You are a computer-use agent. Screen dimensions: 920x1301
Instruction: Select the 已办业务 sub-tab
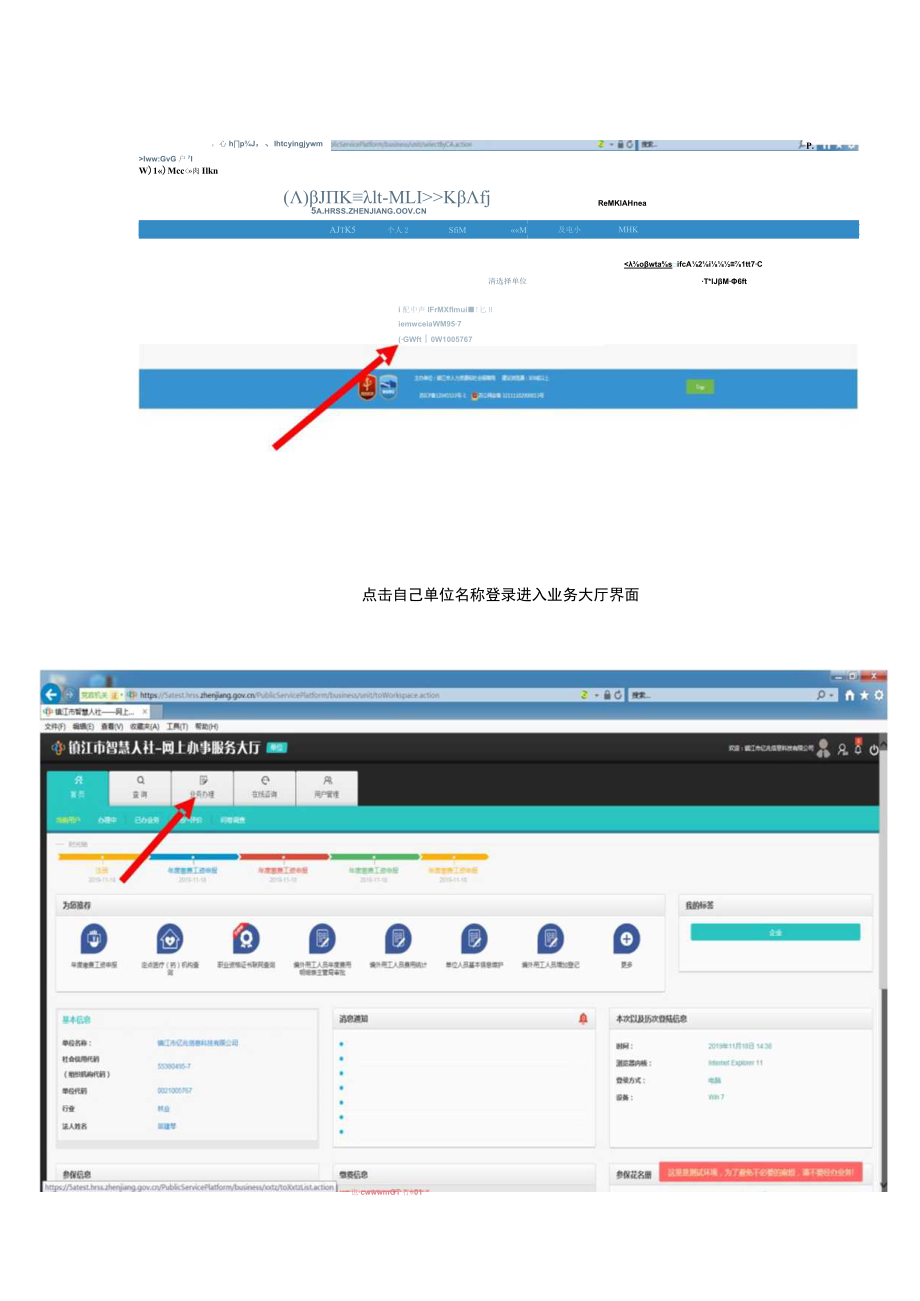tap(146, 820)
